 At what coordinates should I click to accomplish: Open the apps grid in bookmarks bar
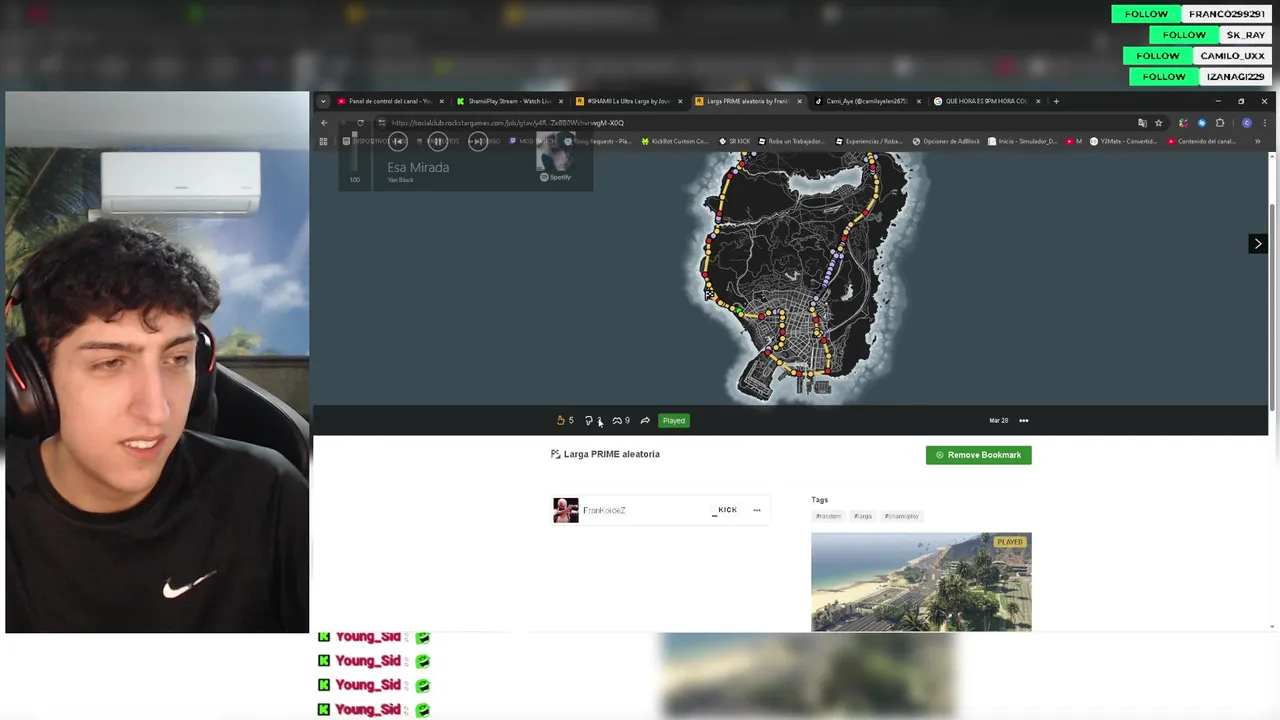(323, 141)
